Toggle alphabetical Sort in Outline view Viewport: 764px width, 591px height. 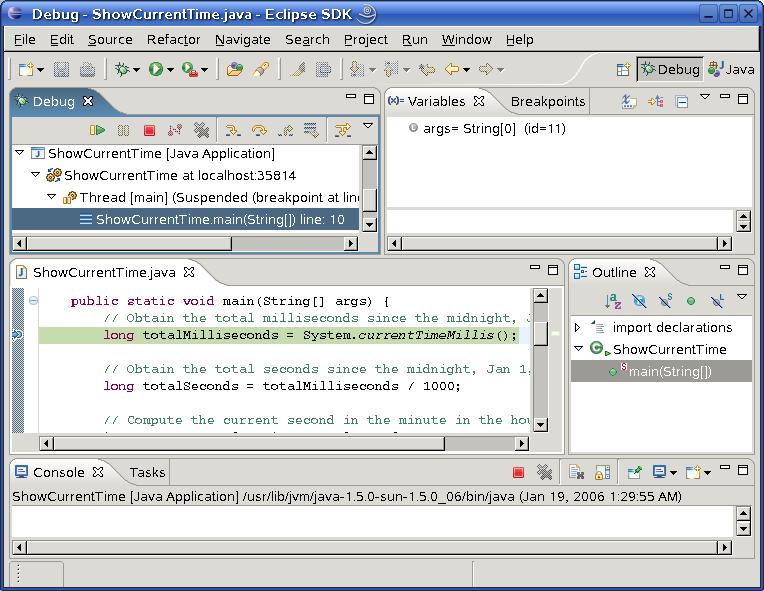point(613,301)
